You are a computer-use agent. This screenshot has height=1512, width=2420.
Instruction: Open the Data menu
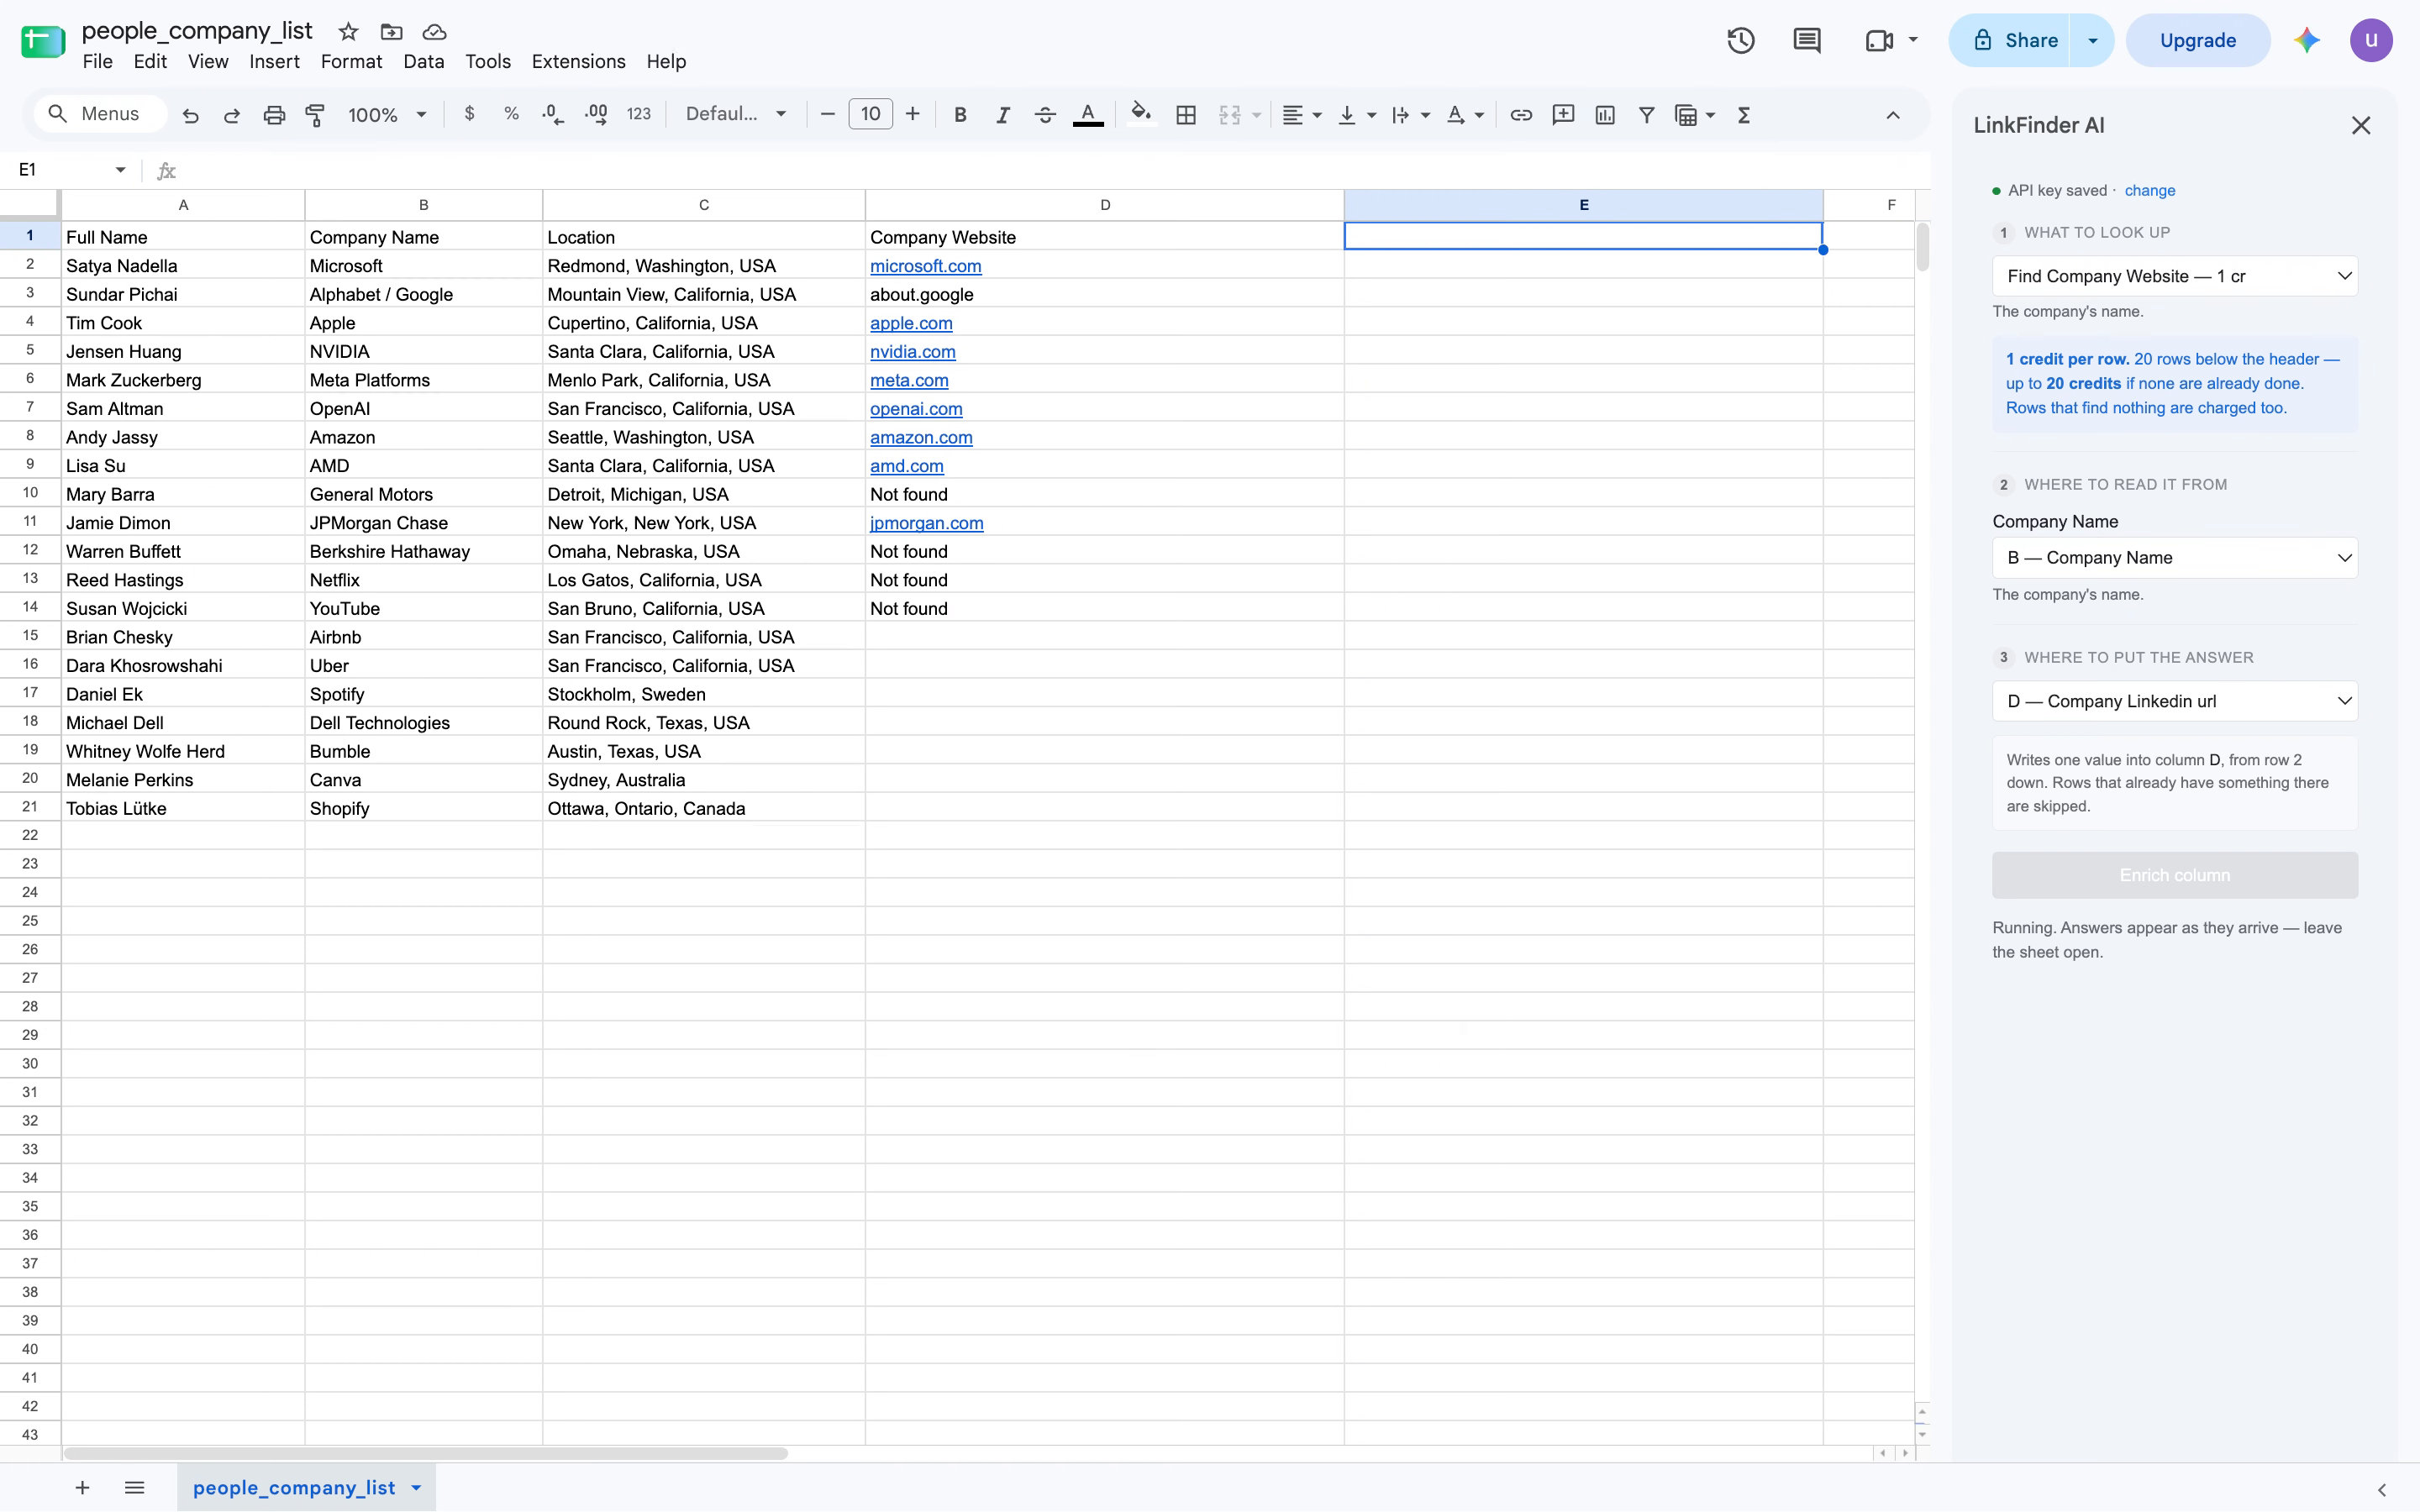tap(423, 62)
